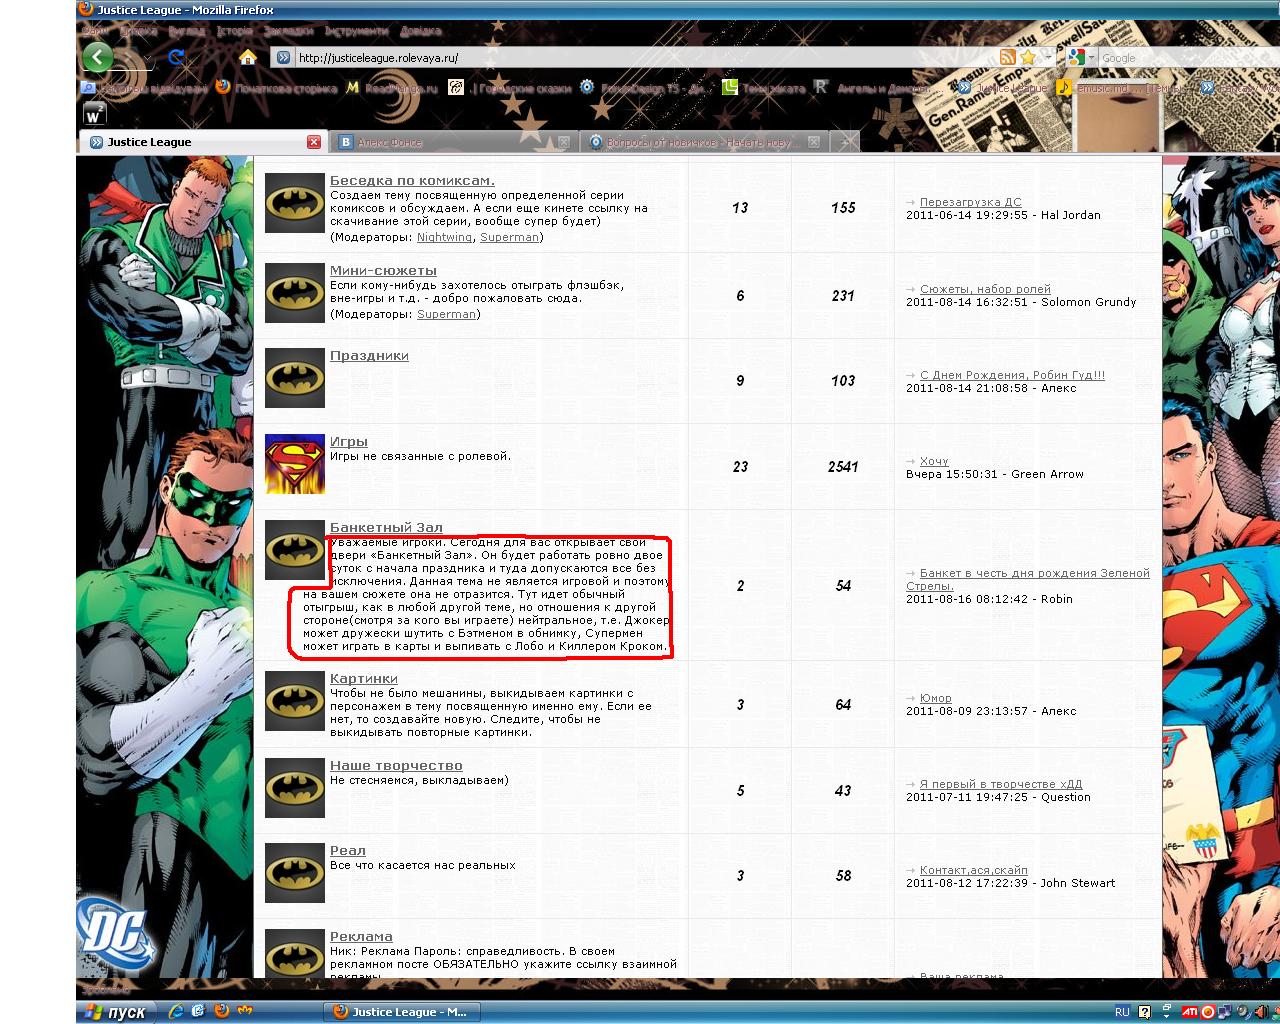Click the Batman logo beside Беседка по комиксам
This screenshot has height=1024, width=1280.
tap(295, 203)
